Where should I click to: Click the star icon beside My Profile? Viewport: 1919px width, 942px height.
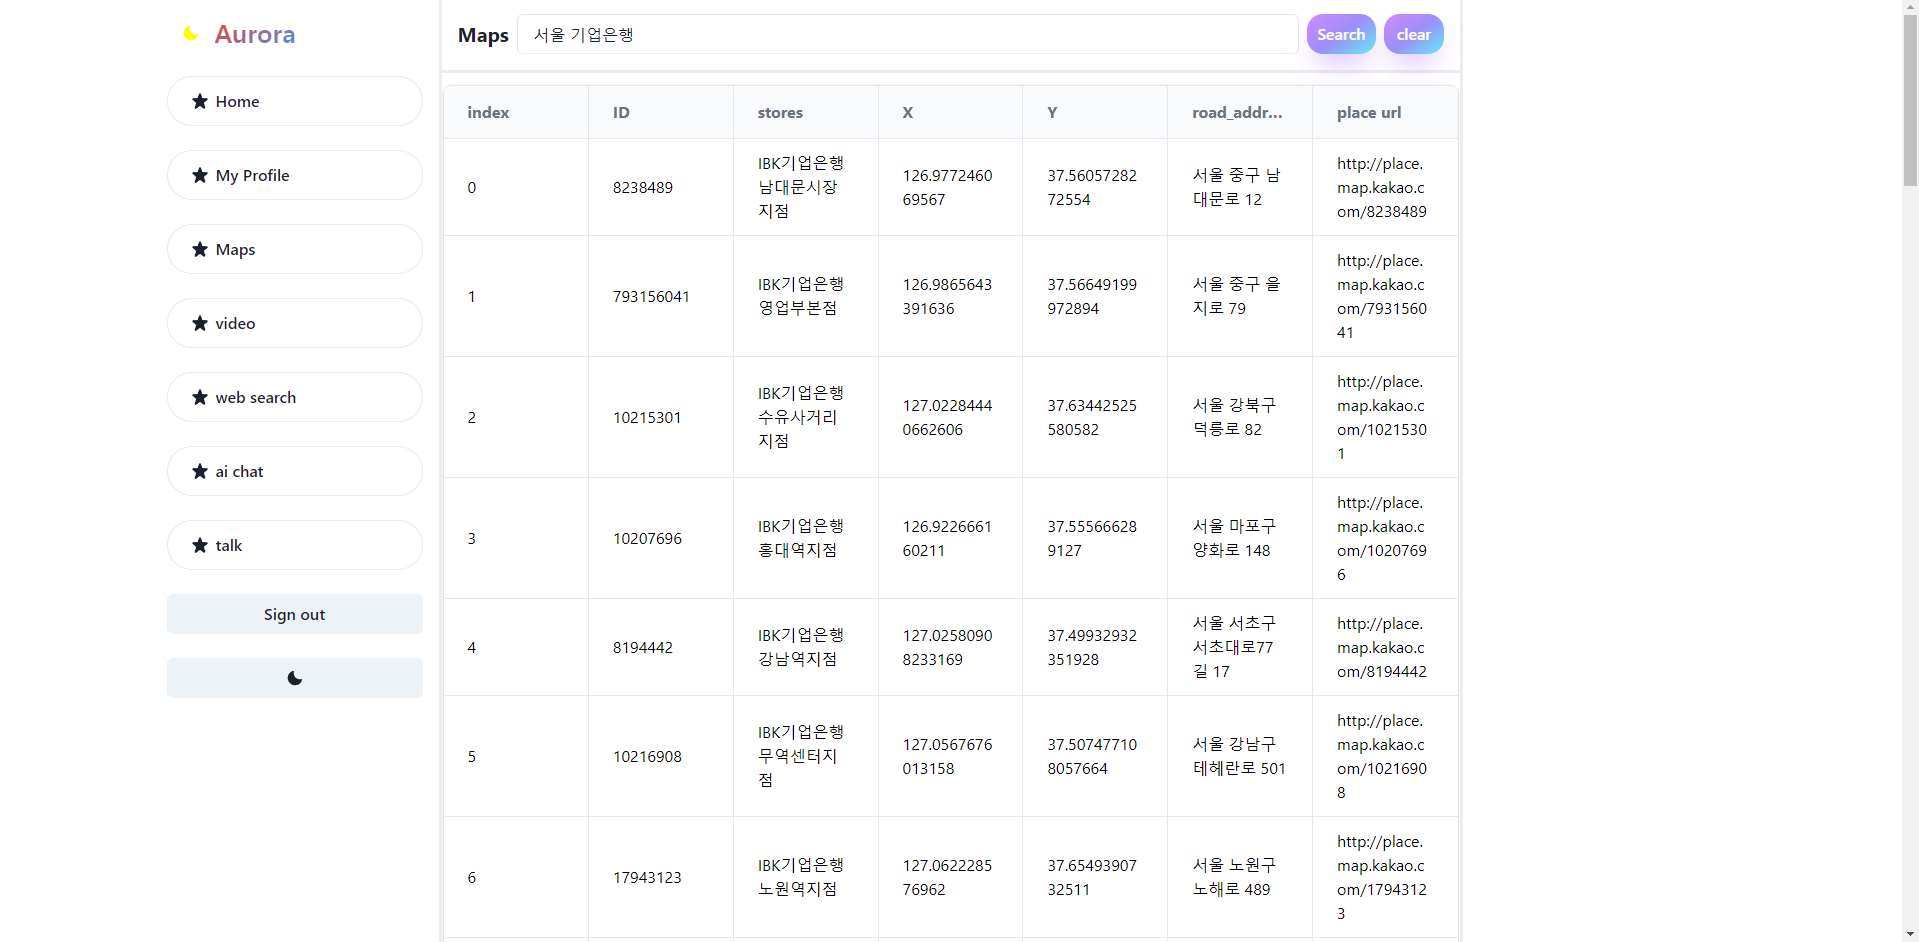click(200, 175)
